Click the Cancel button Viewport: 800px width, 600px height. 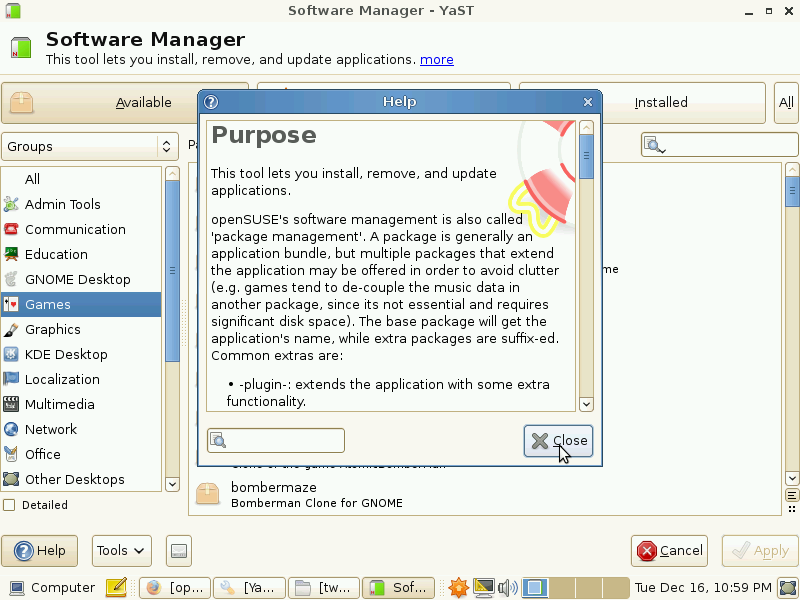point(669,551)
